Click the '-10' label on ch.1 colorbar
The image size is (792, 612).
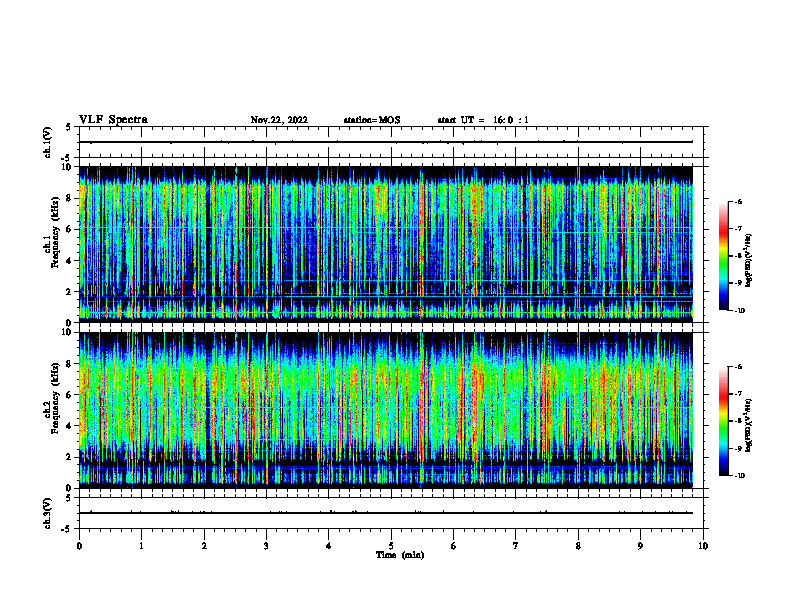point(739,311)
